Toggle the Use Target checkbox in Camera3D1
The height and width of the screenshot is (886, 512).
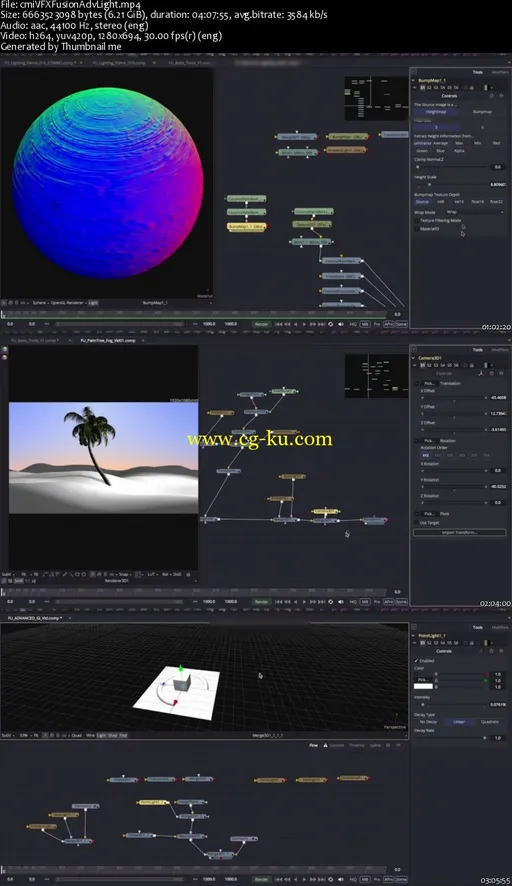click(x=416, y=523)
